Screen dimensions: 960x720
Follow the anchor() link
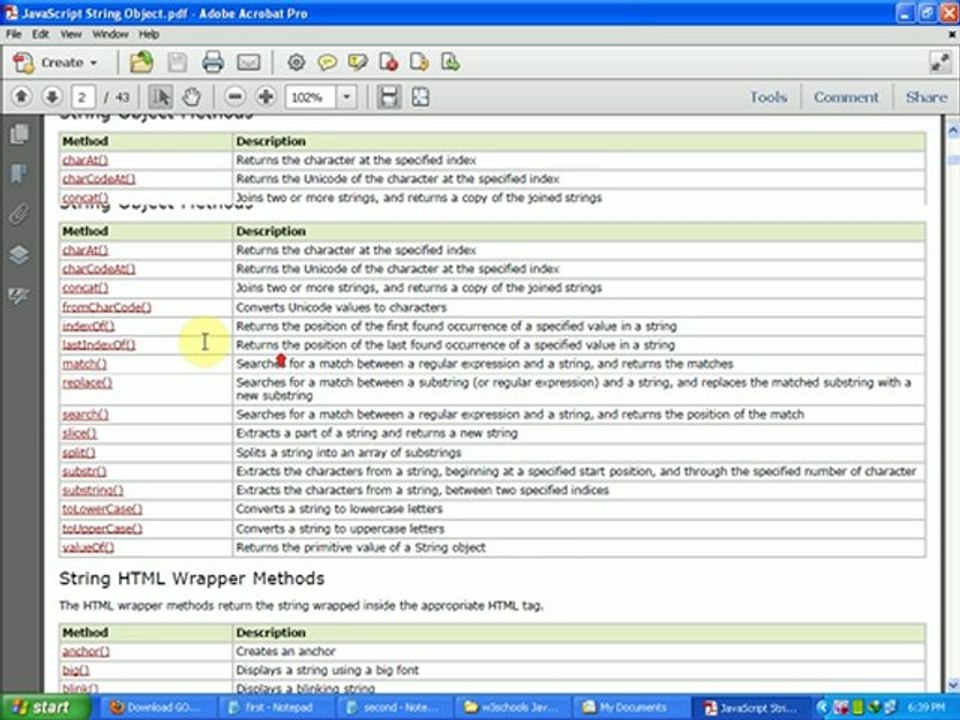pyautogui.click(x=86, y=651)
